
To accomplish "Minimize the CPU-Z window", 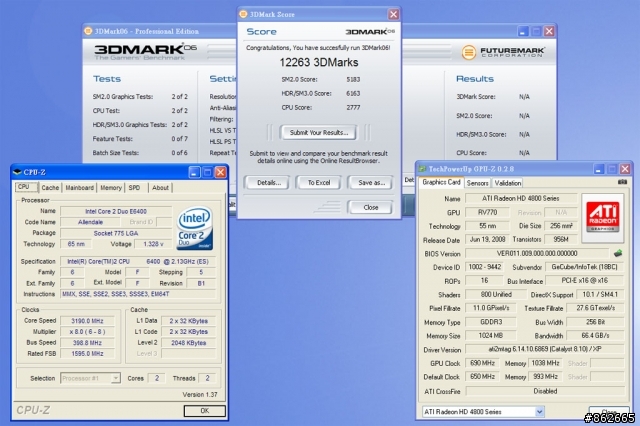I will coord(194,173).
